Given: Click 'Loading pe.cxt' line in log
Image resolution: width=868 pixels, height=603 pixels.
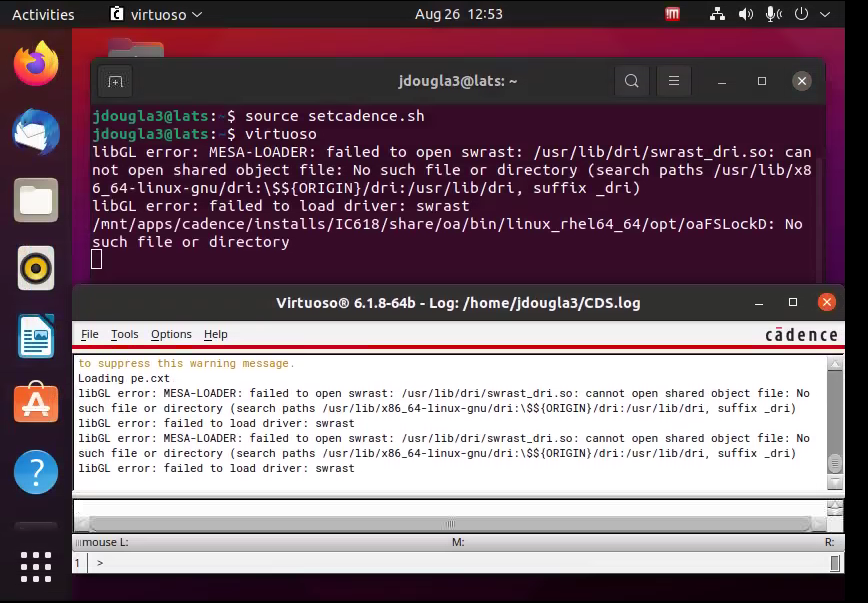Looking at the screenshot, I should 123,378.
